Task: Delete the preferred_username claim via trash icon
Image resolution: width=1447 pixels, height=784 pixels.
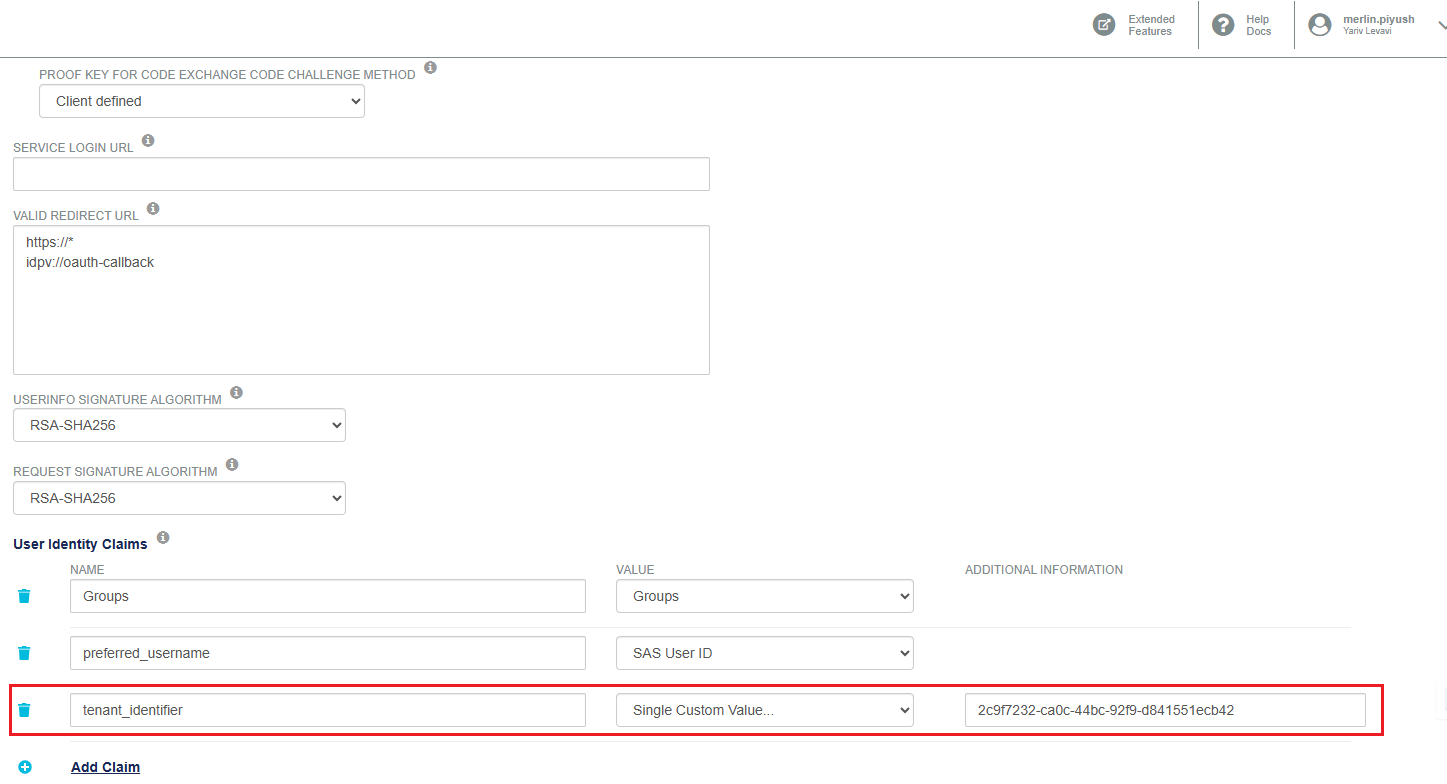Action: (x=24, y=653)
